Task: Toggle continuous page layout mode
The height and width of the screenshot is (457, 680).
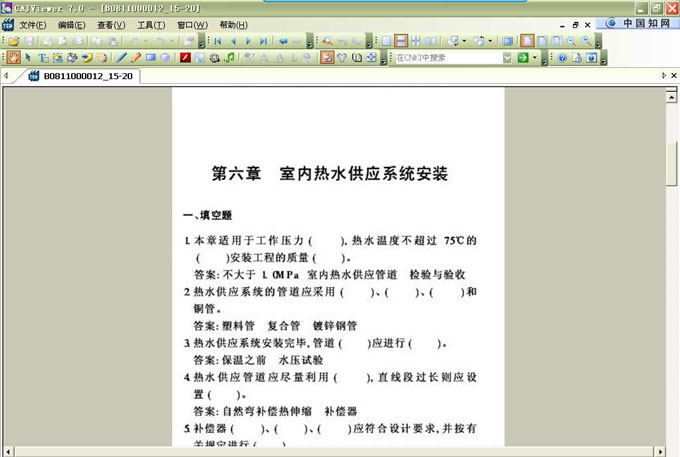Action: (400, 41)
